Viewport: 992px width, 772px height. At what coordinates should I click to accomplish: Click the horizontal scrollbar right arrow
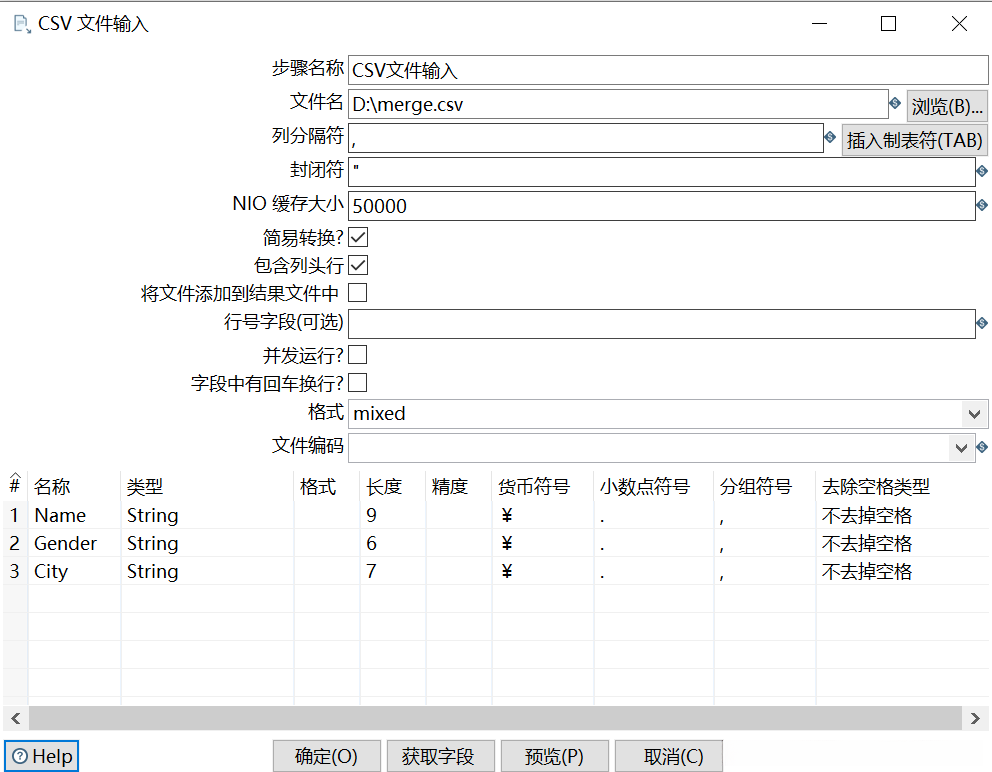point(975,718)
